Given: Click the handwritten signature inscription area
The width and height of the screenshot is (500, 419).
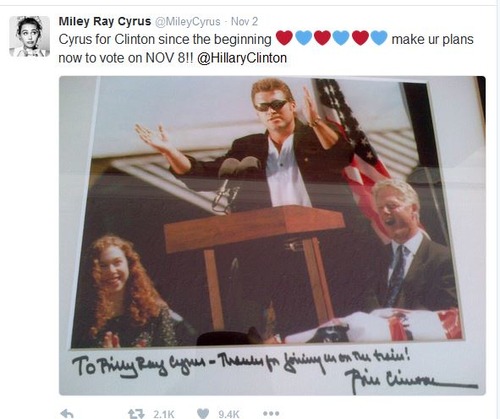Looking at the screenshot, I should pyautogui.click(x=275, y=372).
